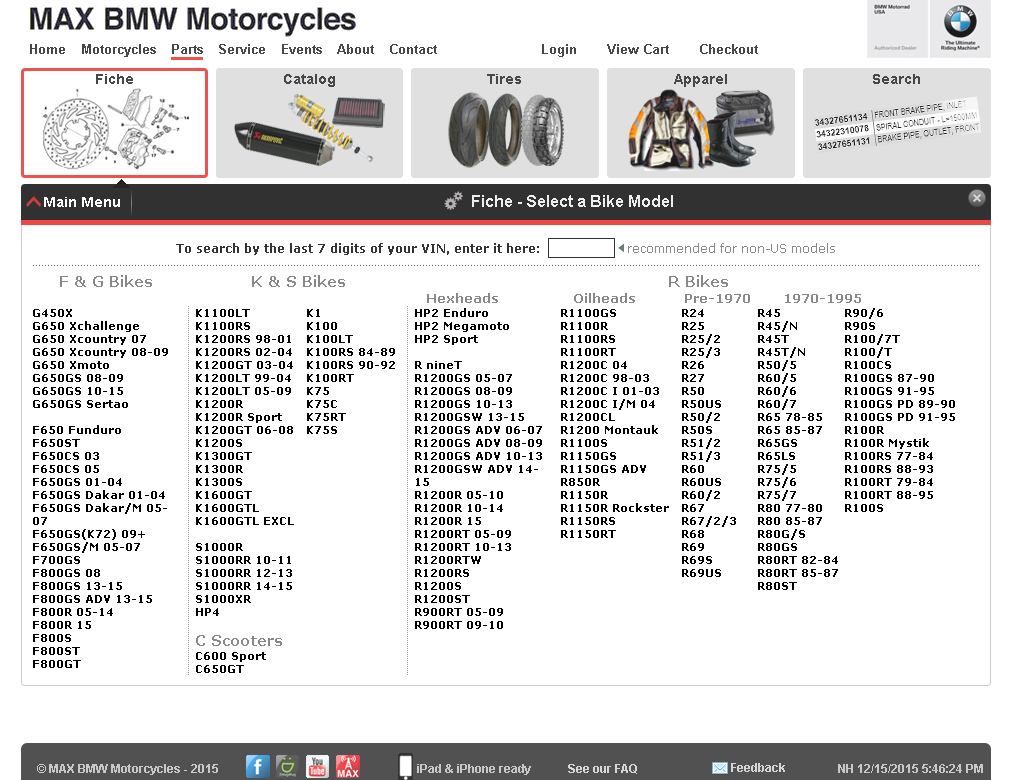Image resolution: width=1014 pixels, height=780 pixels.
Task: Proceed to Checkout
Action: coord(728,49)
